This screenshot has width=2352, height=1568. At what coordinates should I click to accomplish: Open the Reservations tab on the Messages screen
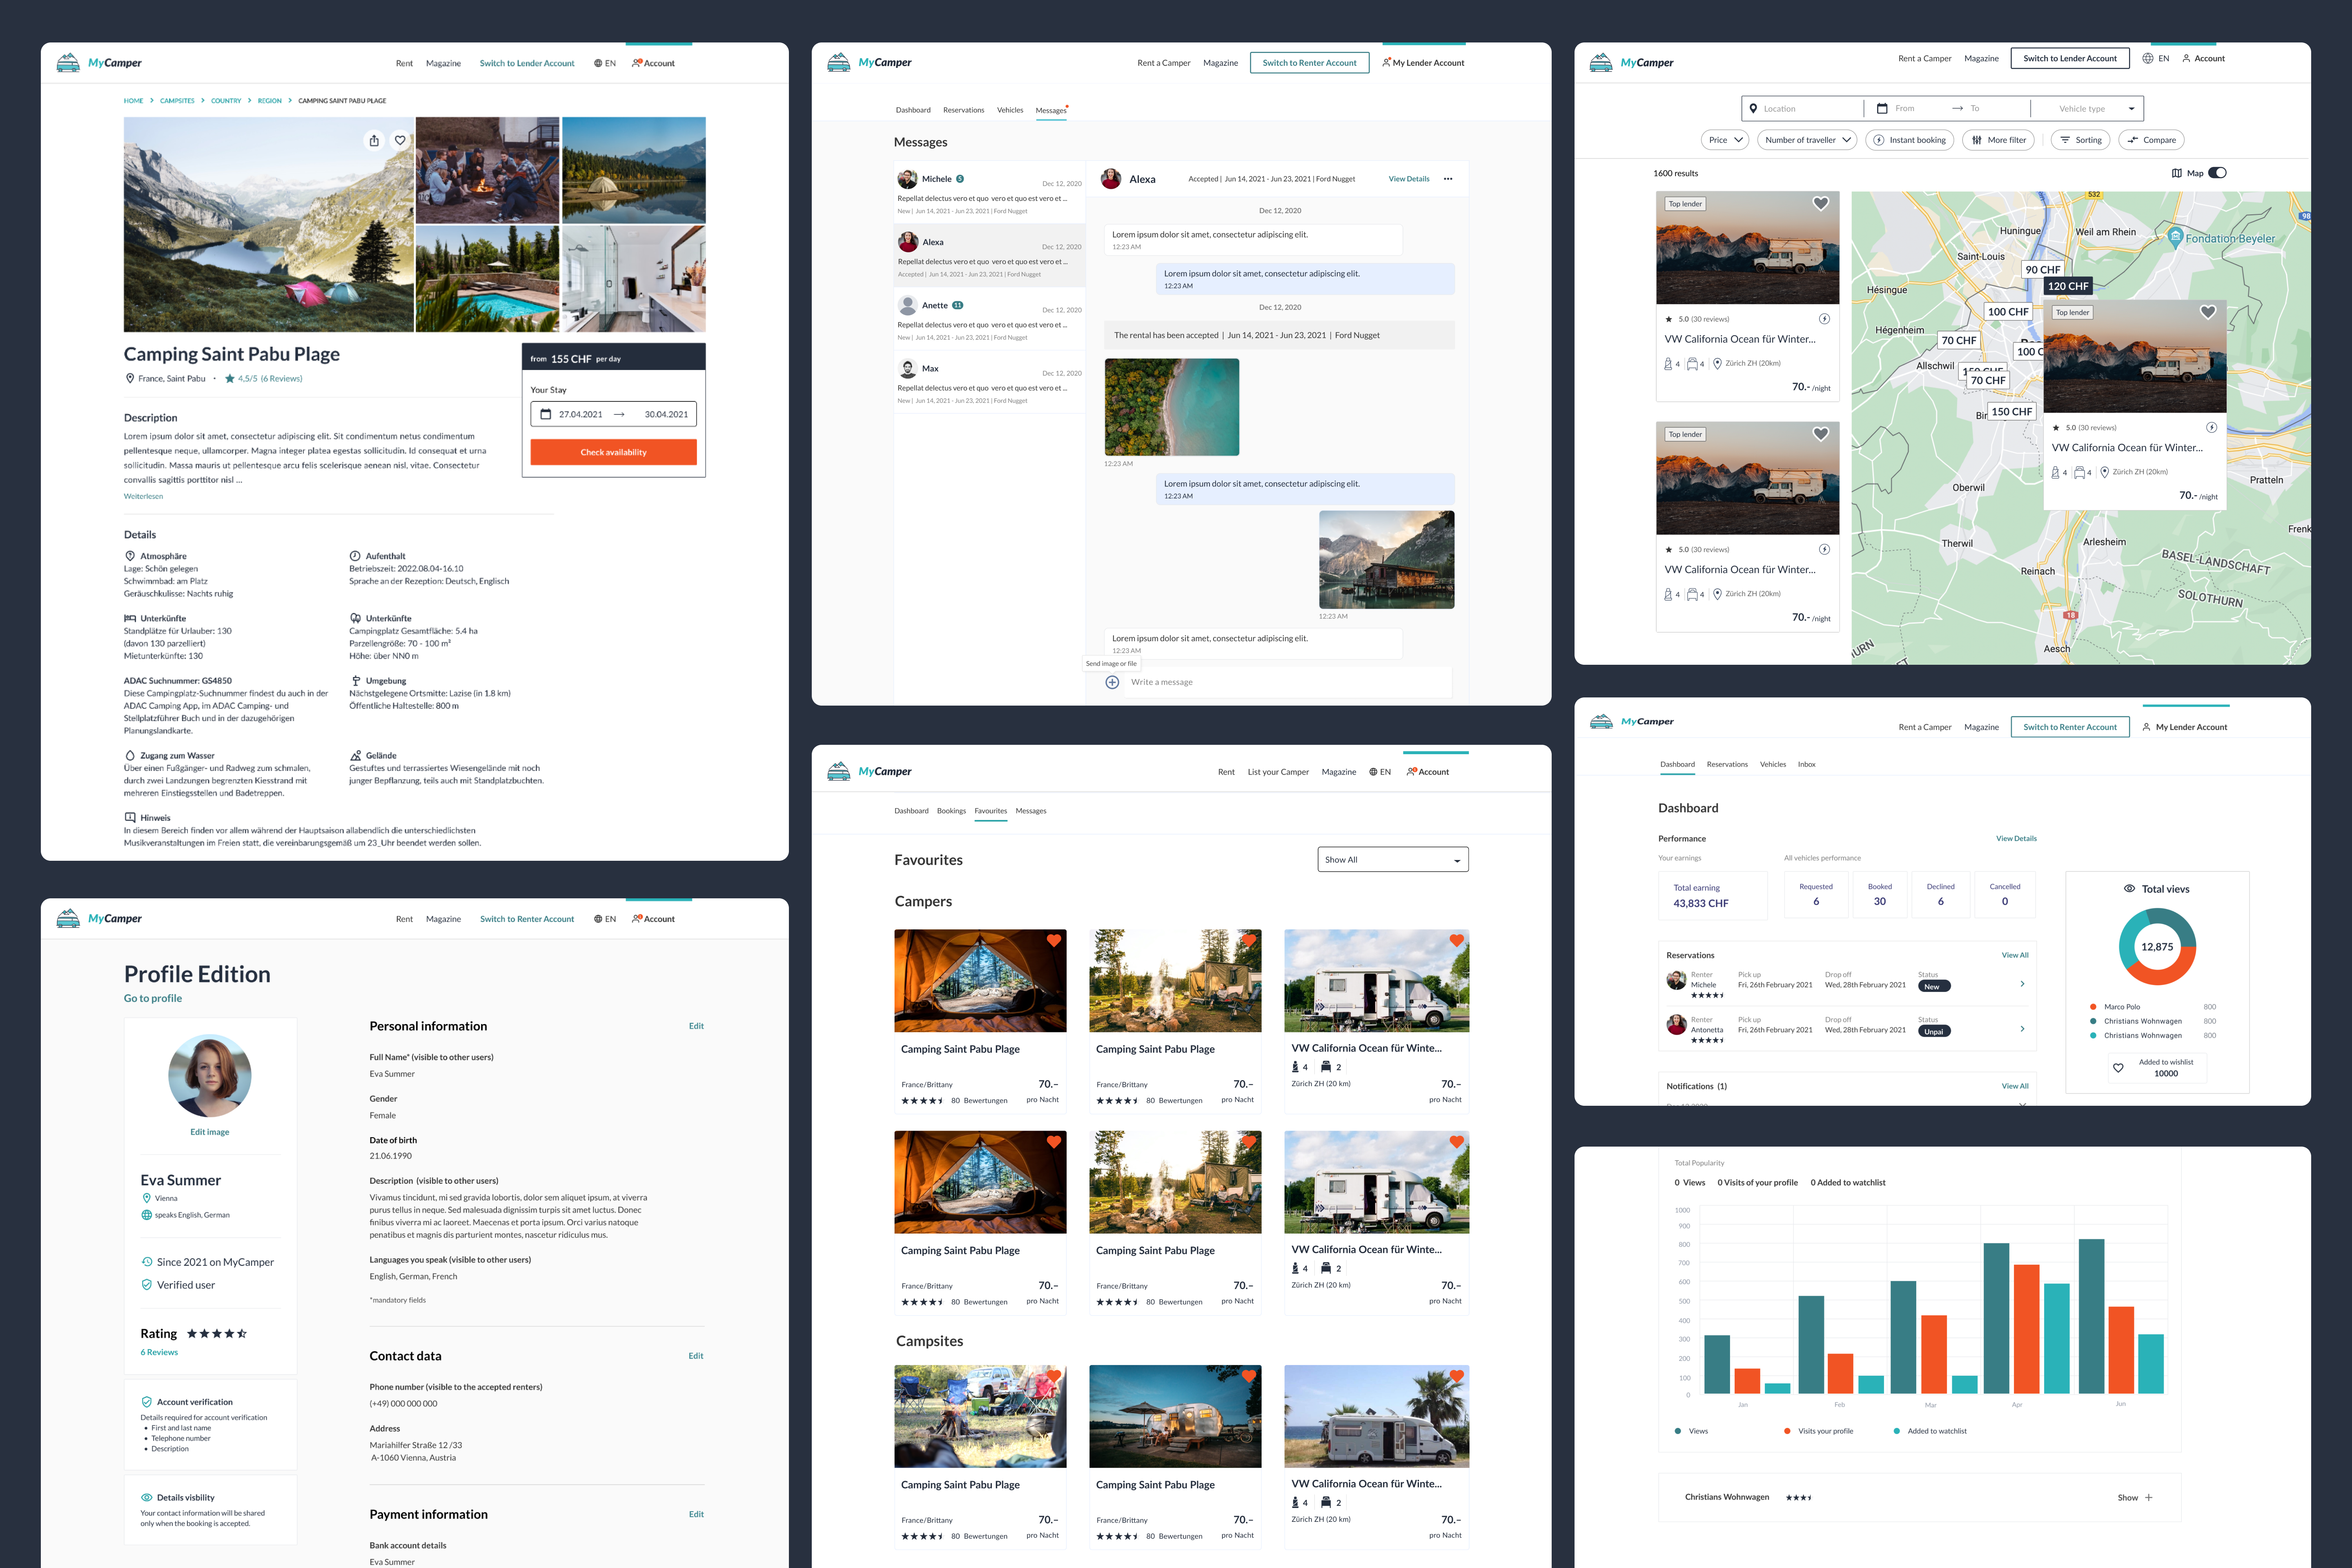coord(963,110)
